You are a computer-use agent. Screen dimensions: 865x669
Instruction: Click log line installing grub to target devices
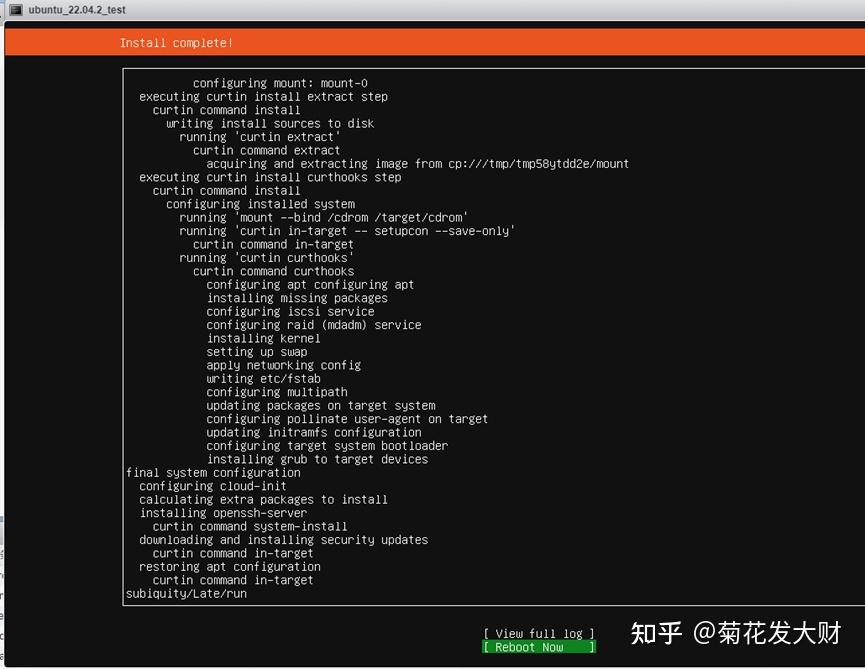(317, 459)
